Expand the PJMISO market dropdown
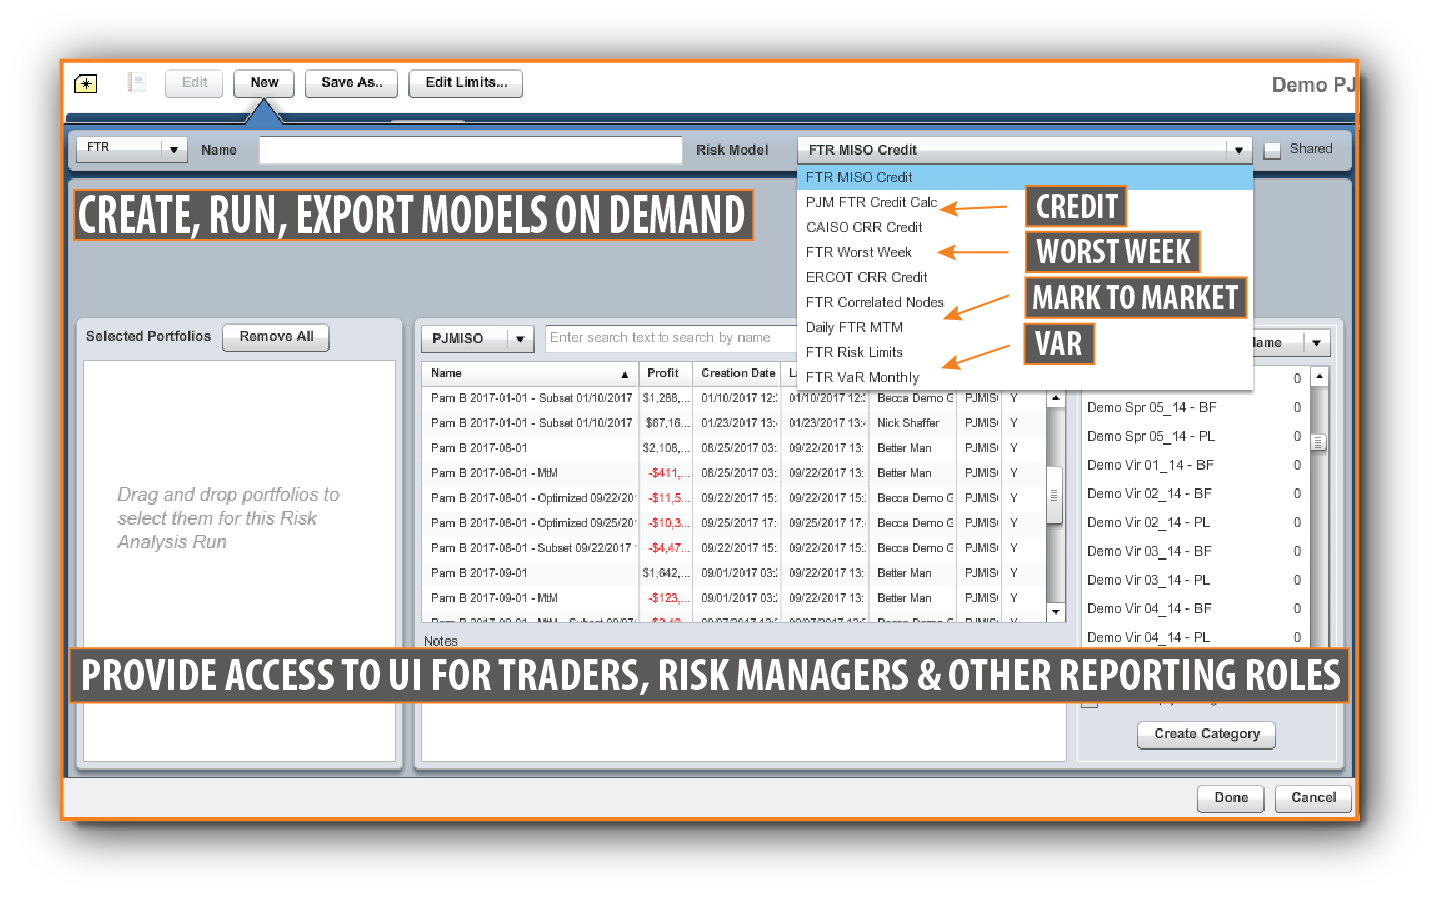 pyautogui.click(x=519, y=339)
